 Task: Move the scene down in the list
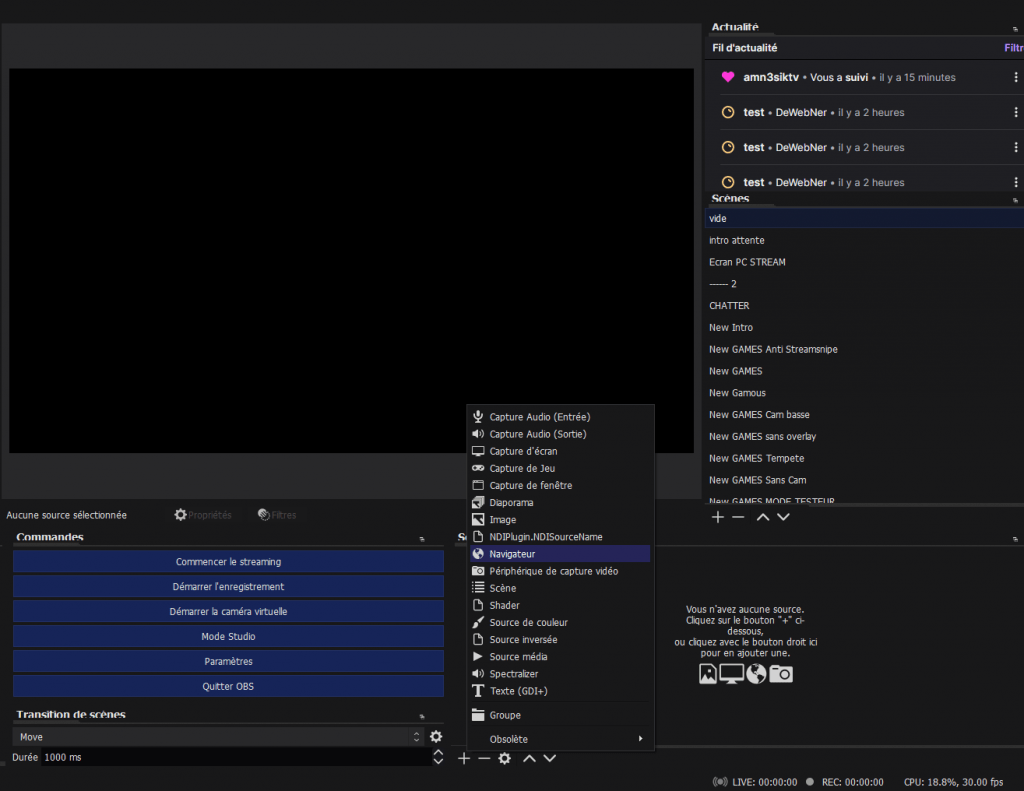click(783, 517)
